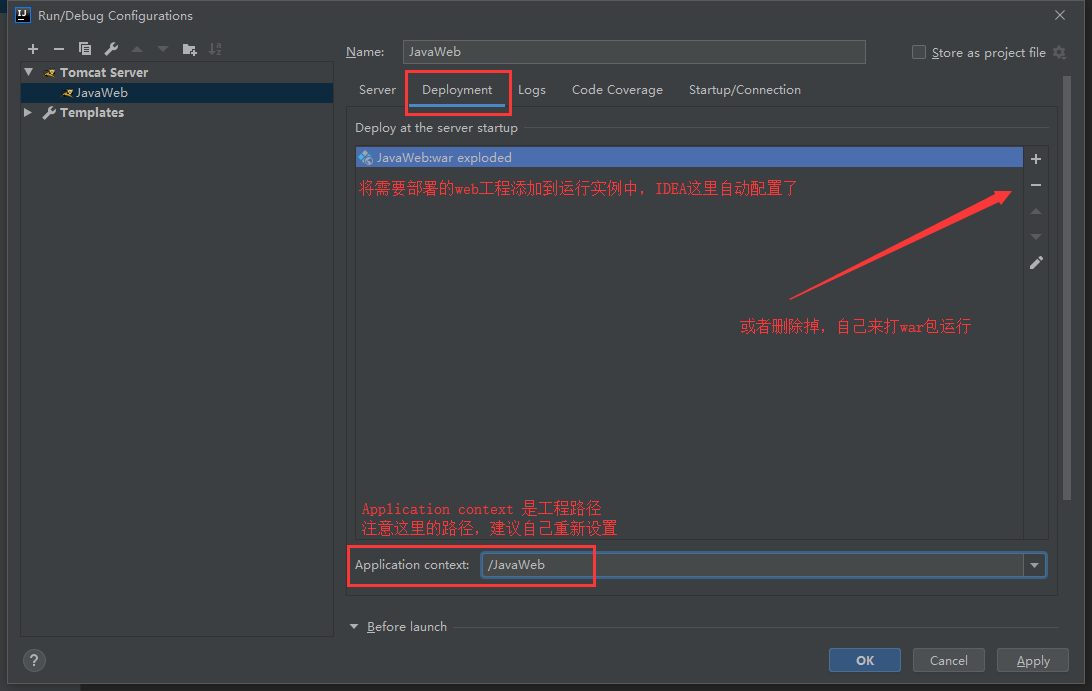
Task: Click the Store as project file label
Action: 988,53
